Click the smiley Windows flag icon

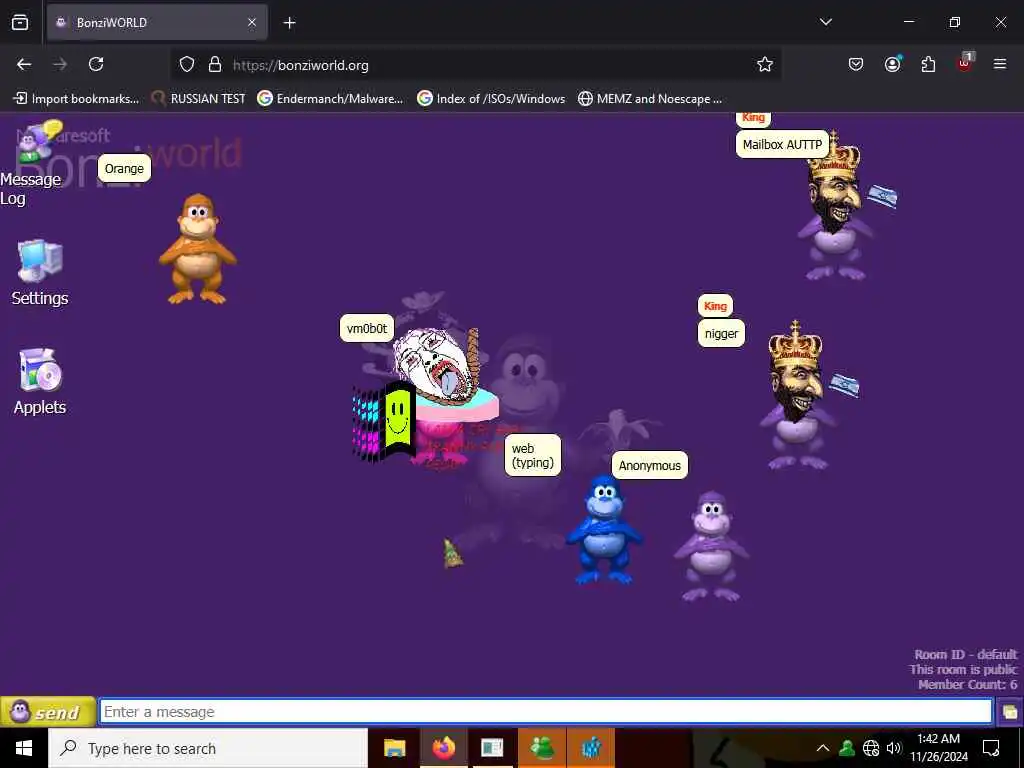click(x=384, y=423)
